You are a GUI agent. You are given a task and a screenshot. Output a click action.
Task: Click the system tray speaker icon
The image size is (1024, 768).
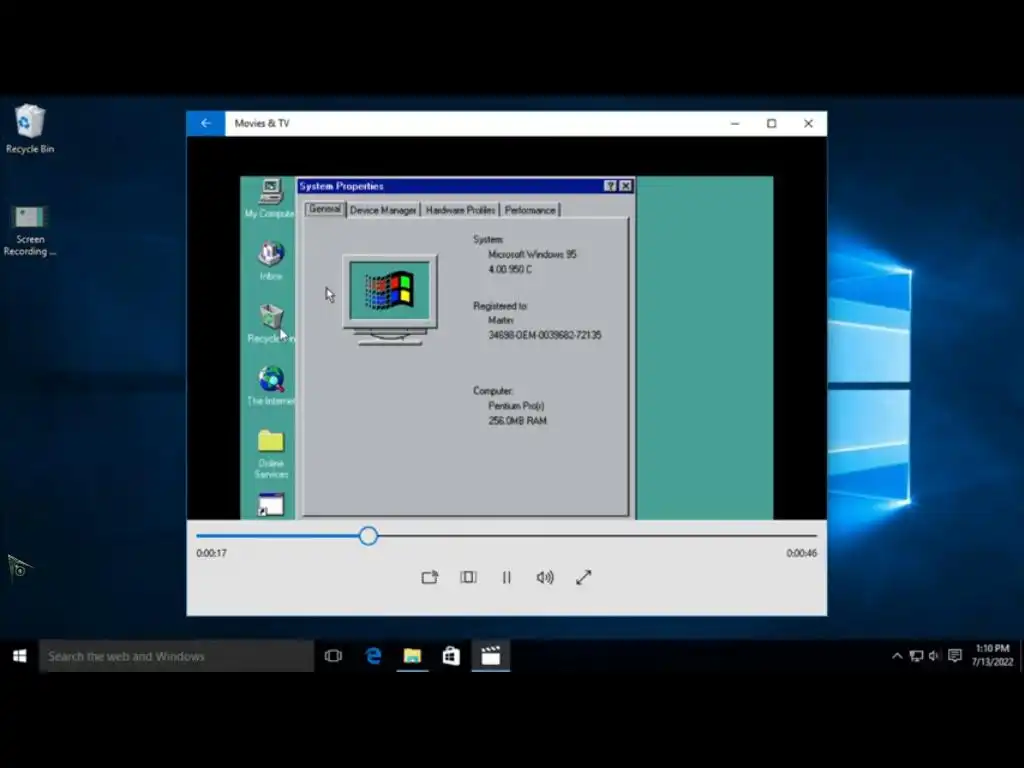pyautogui.click(x=935, y=656)
